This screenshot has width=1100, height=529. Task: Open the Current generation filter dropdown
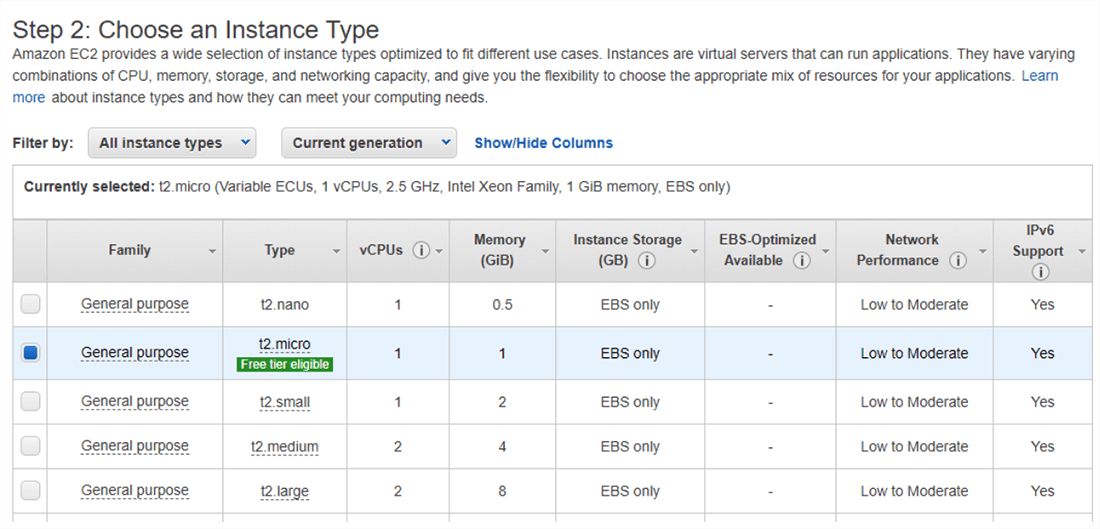pos(369,143)
